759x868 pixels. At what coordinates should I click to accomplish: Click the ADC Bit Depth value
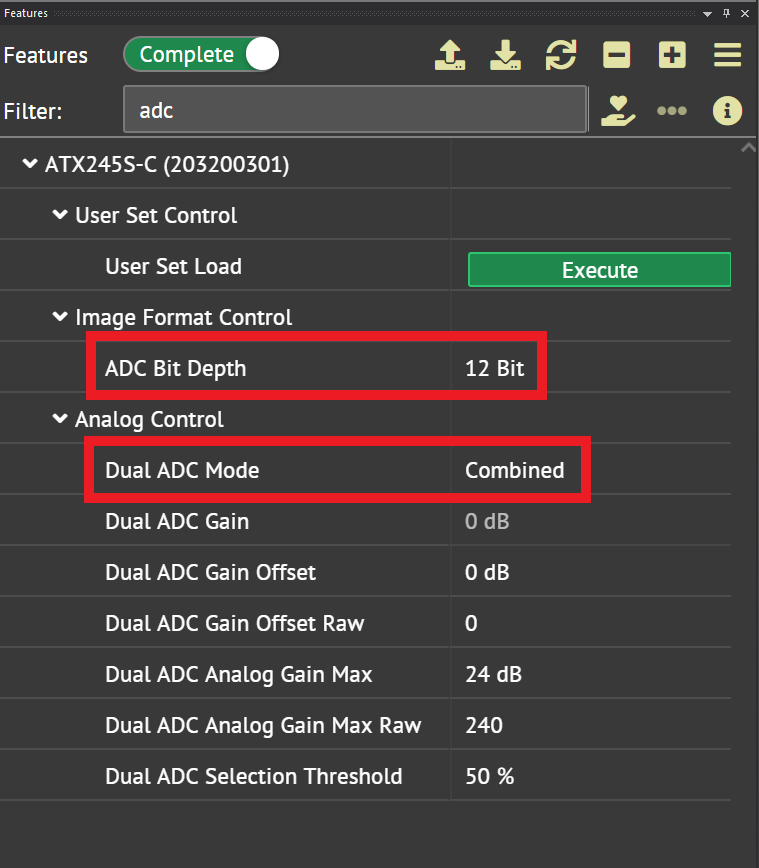coord(495,368)
